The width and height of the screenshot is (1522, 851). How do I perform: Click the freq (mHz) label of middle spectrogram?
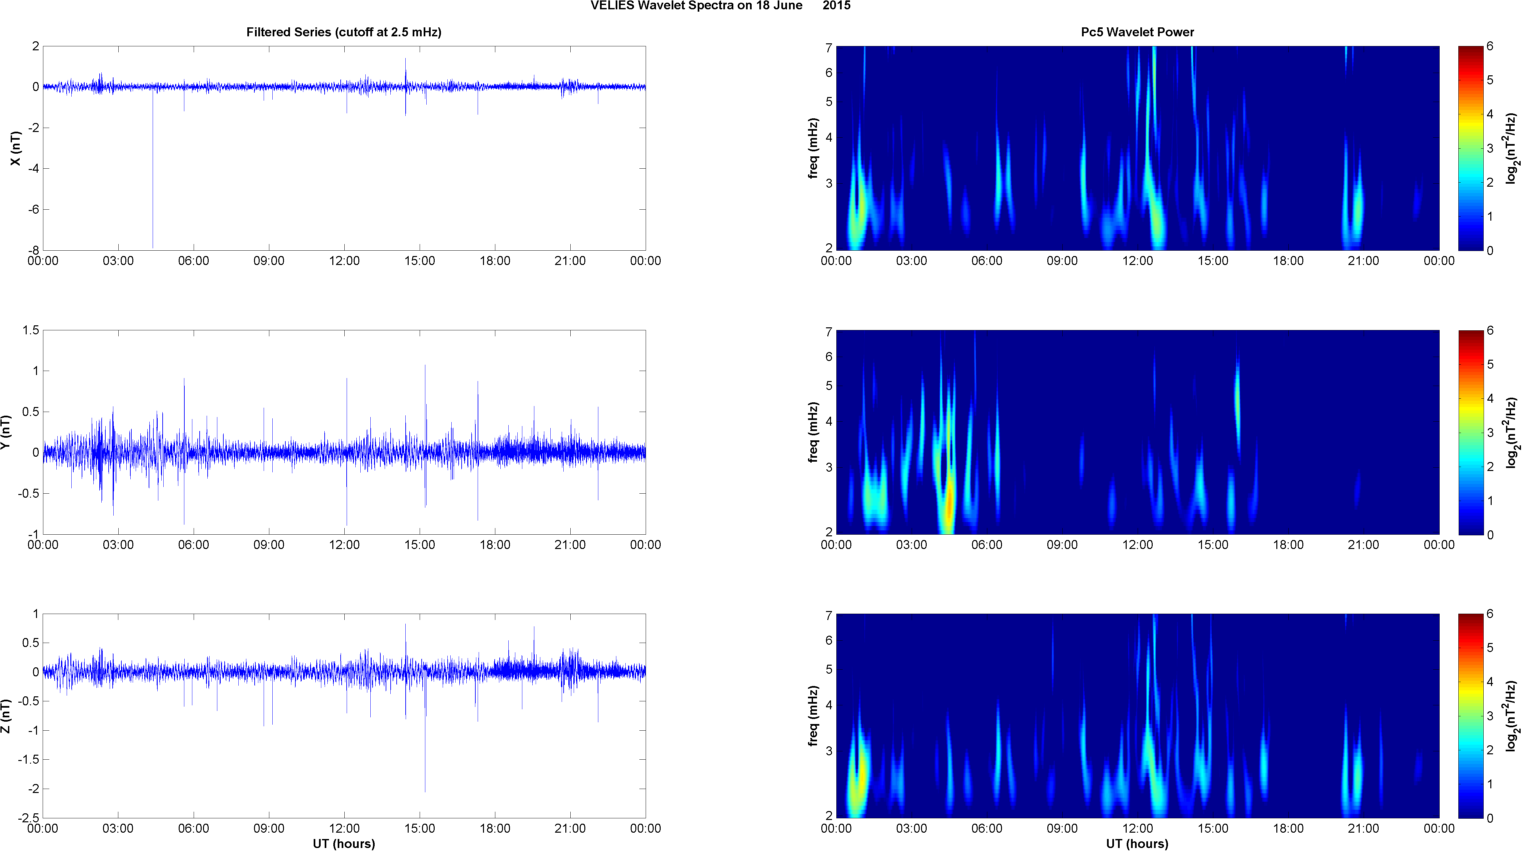coord(814,432)
